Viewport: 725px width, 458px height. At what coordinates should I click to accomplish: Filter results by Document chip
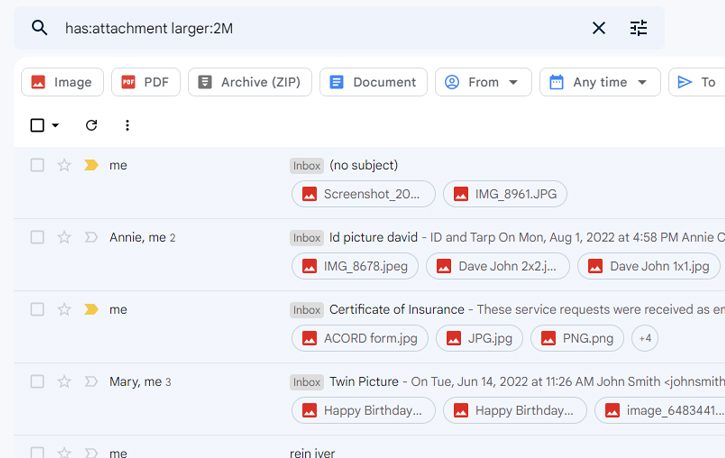point(373,82)
